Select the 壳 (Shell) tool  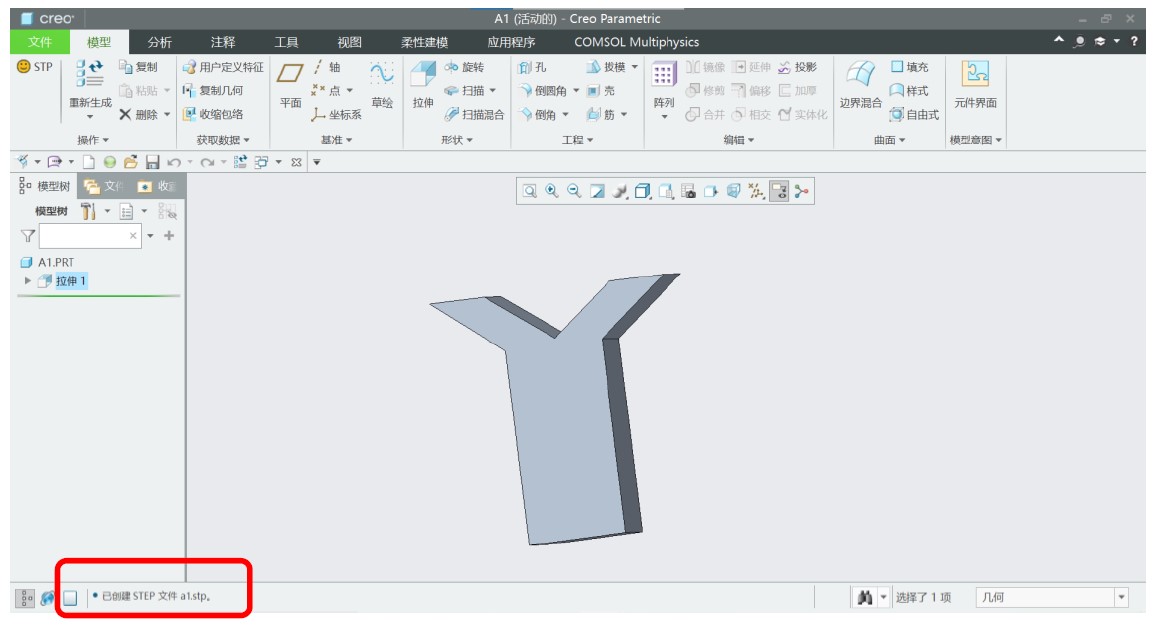coord(601,91)
